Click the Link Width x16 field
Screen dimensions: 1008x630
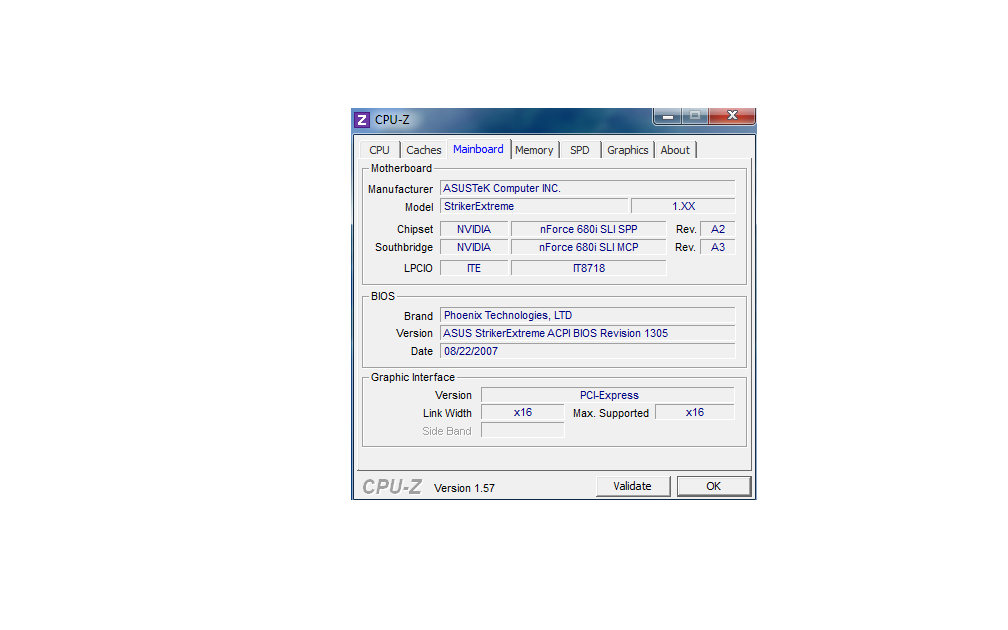pos(523,413)
